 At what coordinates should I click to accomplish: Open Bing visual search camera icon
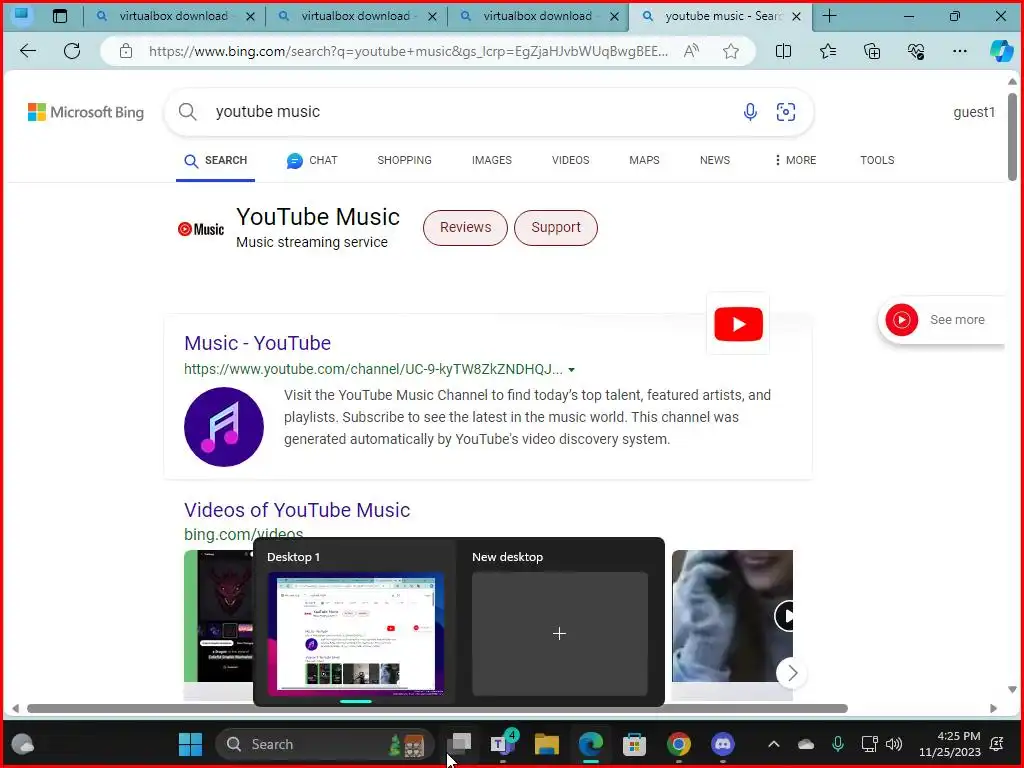786,112
